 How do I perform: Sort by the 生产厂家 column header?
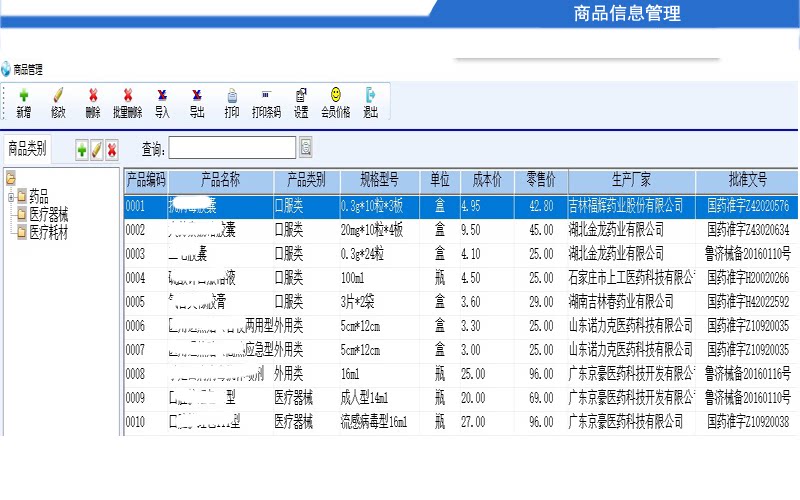click(632, 181)
